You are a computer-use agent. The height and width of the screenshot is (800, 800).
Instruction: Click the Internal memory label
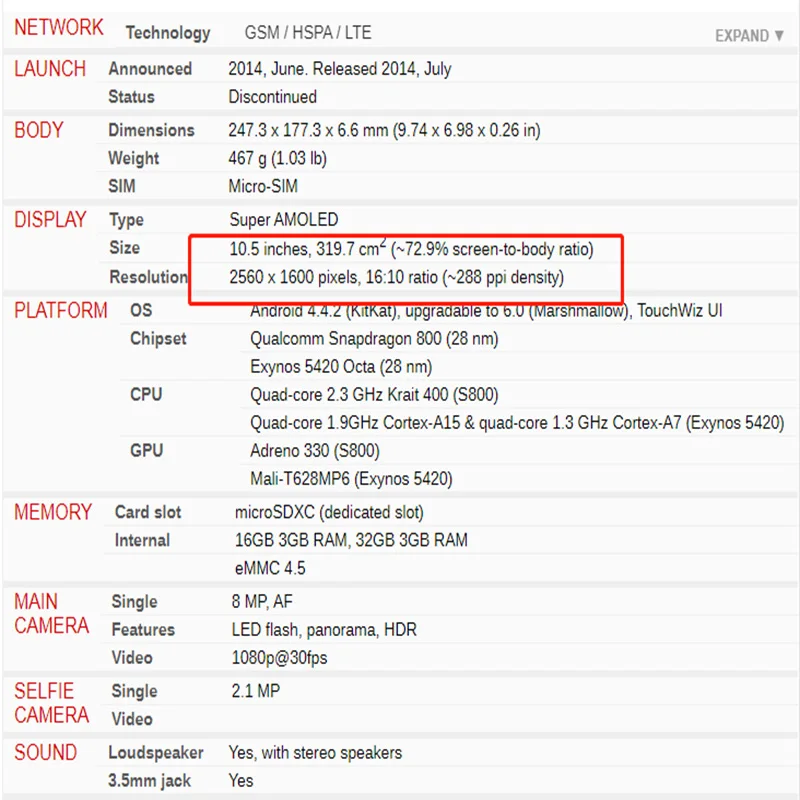142,540
